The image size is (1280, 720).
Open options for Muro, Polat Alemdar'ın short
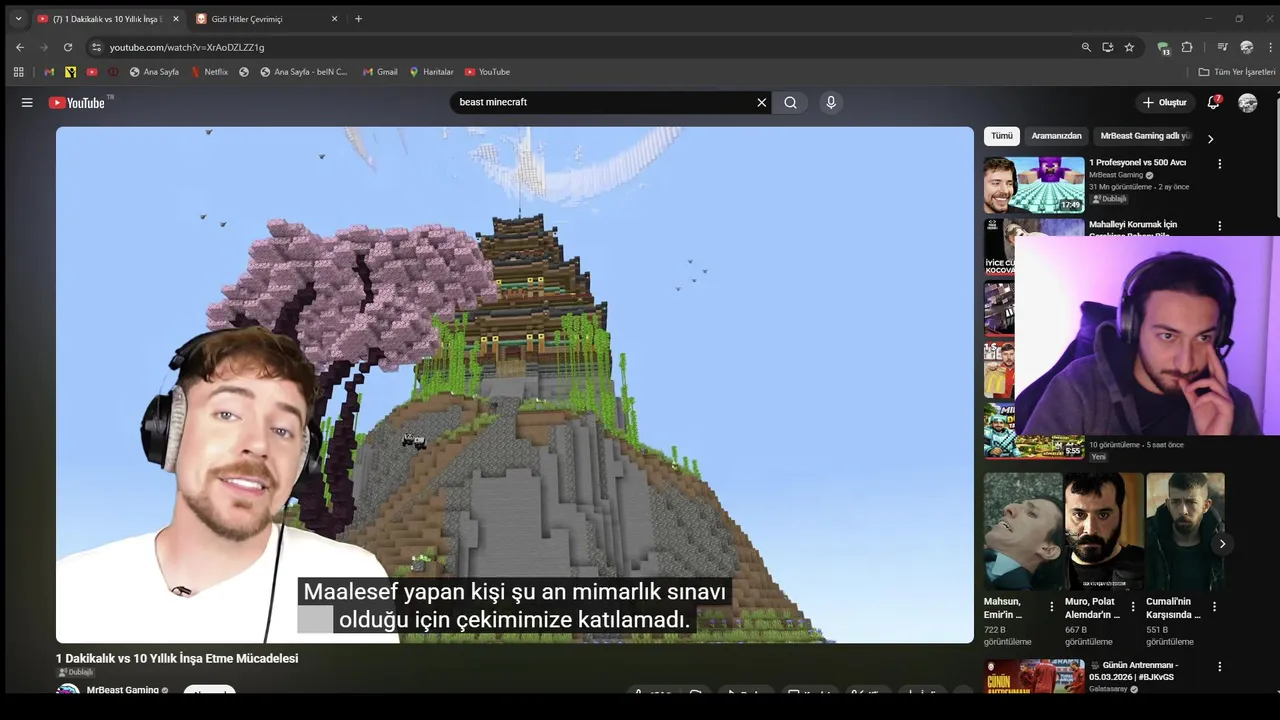coord(1133,607)
